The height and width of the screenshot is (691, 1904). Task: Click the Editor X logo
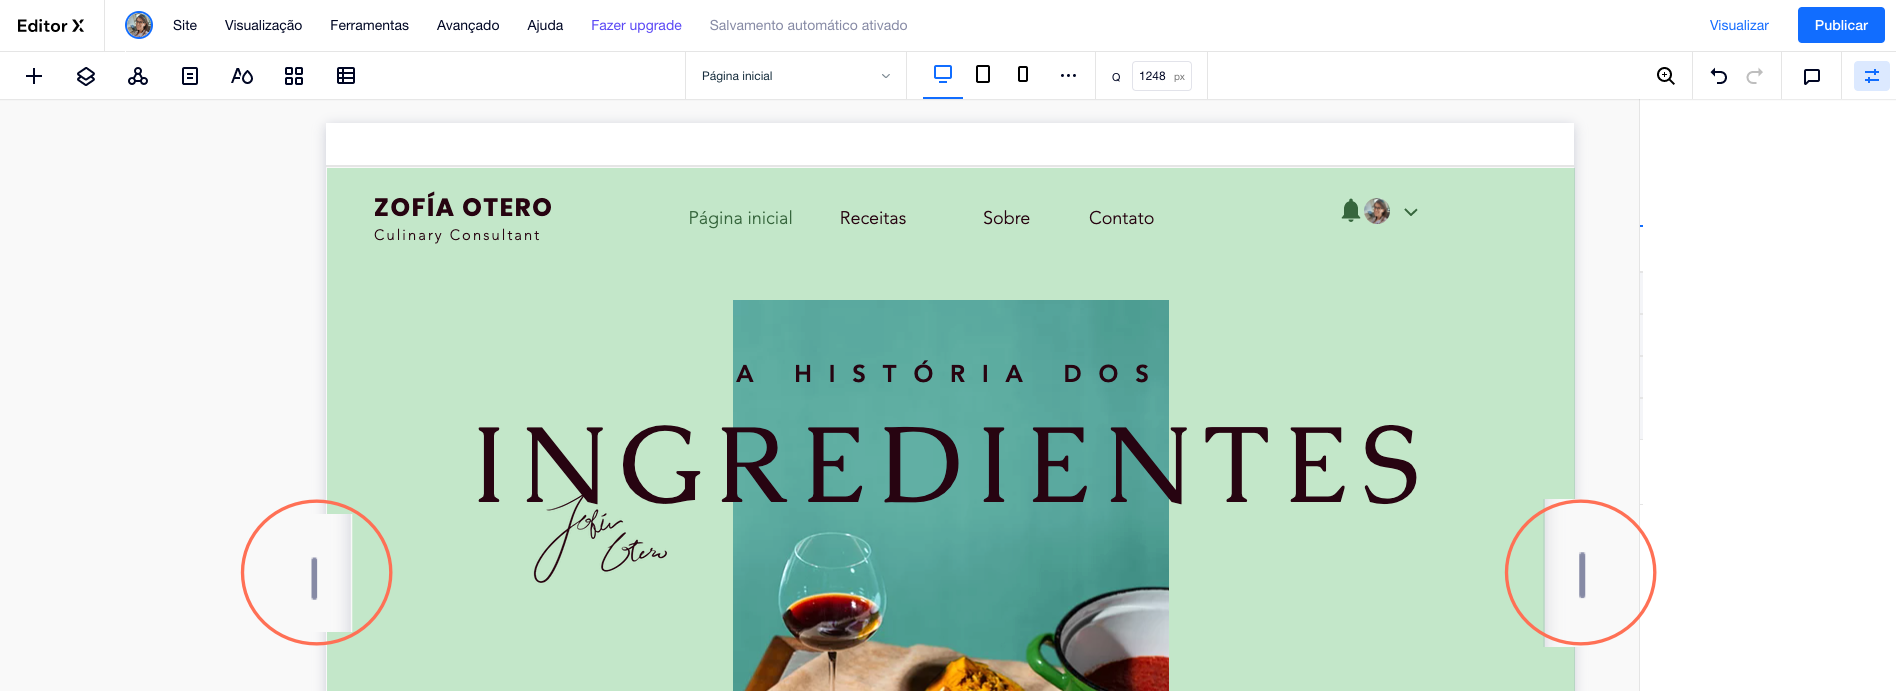[x=51, y=25]
